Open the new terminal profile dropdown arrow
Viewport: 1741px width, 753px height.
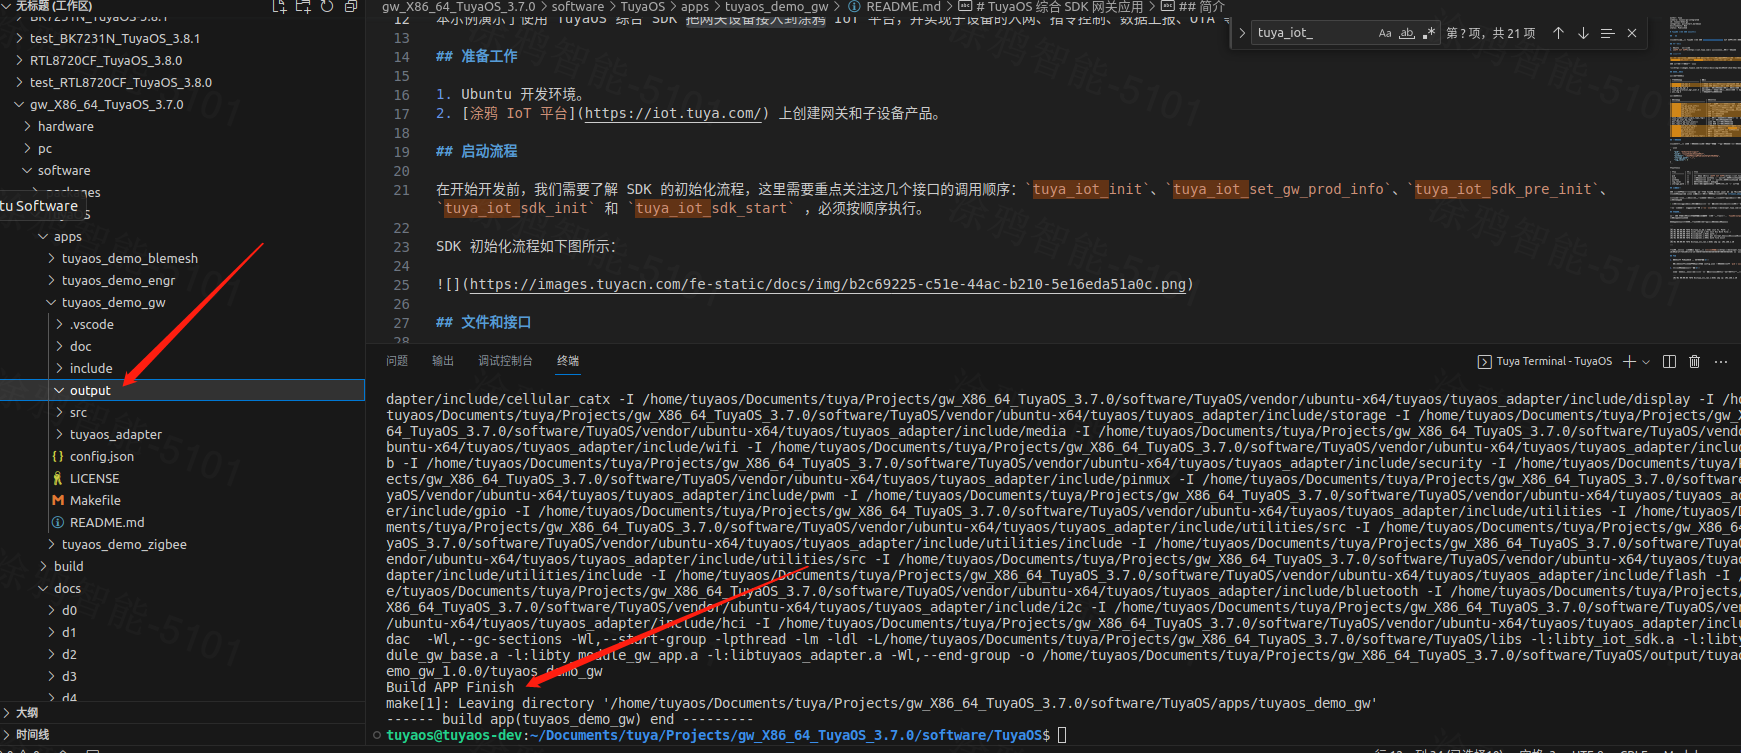coord(1646,361)
